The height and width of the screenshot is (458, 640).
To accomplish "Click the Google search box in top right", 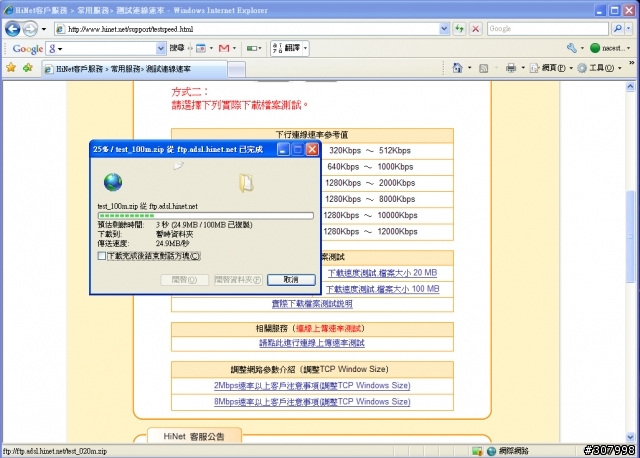I will pos(547,29).
